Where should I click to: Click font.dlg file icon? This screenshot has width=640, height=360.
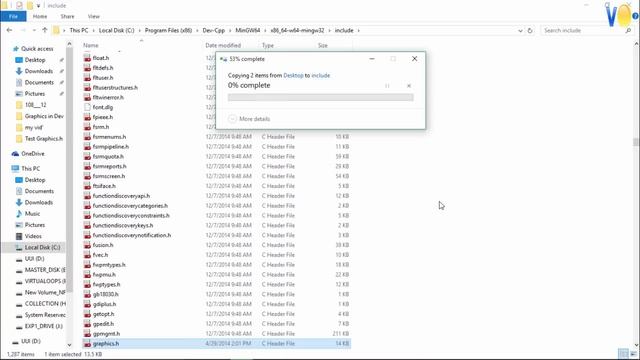(x=87, y=107)
